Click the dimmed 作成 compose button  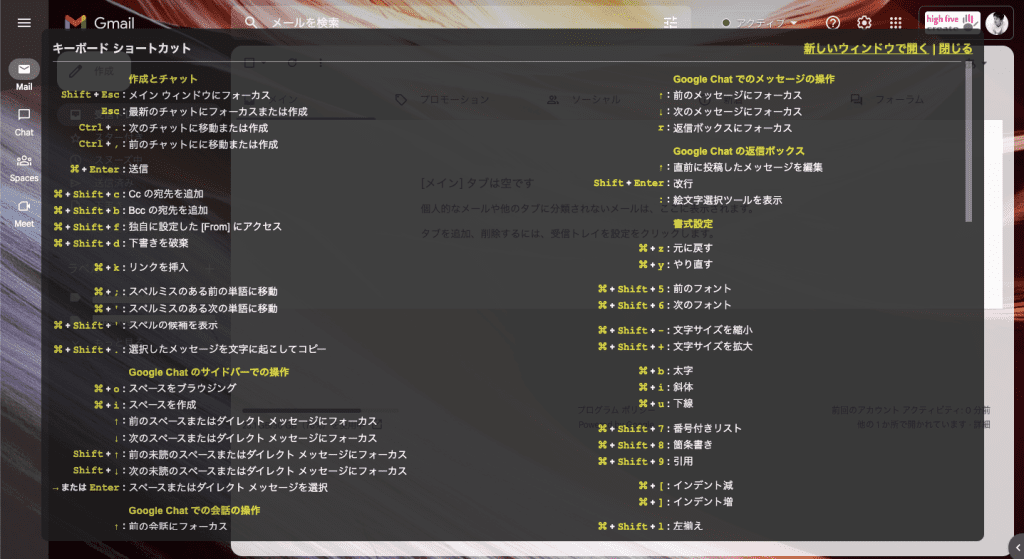(x=94, y=71)
